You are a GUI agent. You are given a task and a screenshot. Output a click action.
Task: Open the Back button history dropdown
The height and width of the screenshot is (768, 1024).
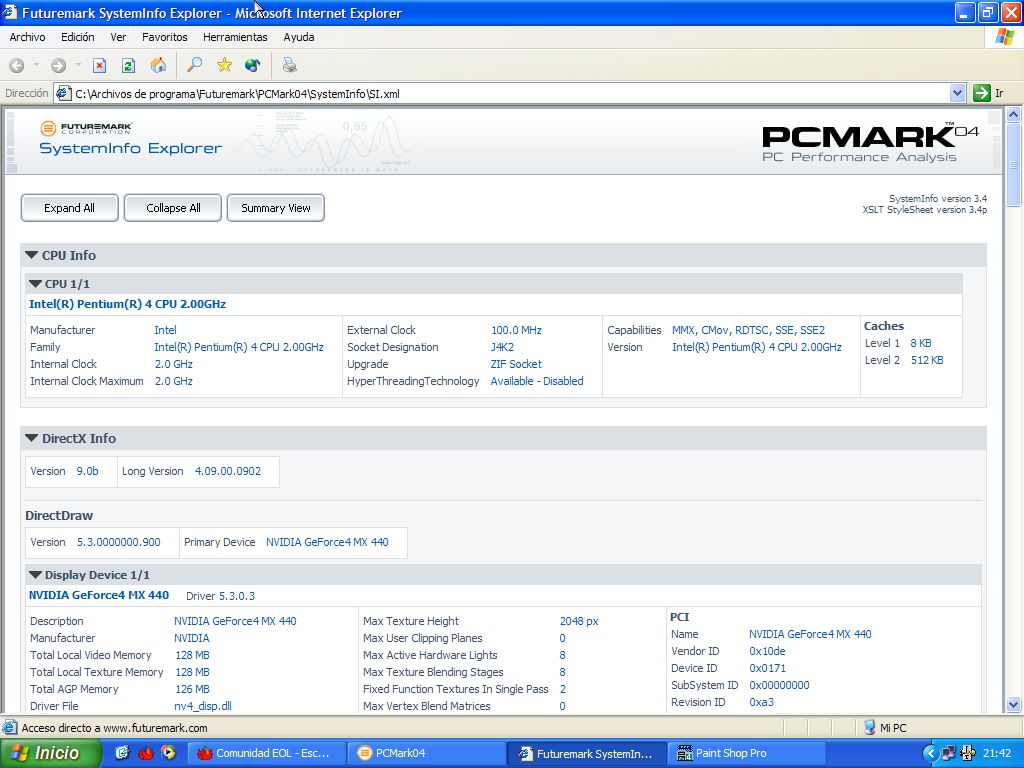pos(37,65)
